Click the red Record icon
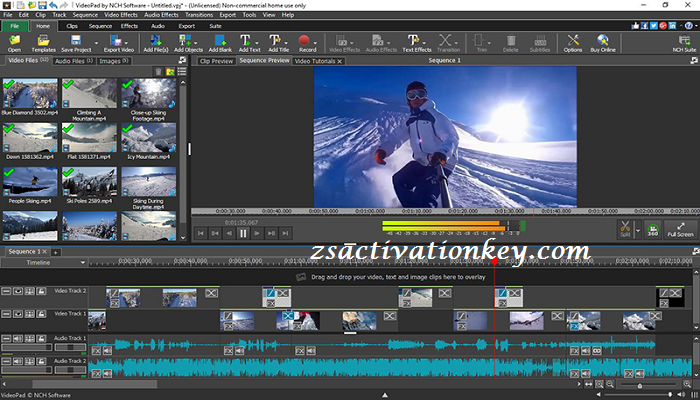 pos(304,40)
